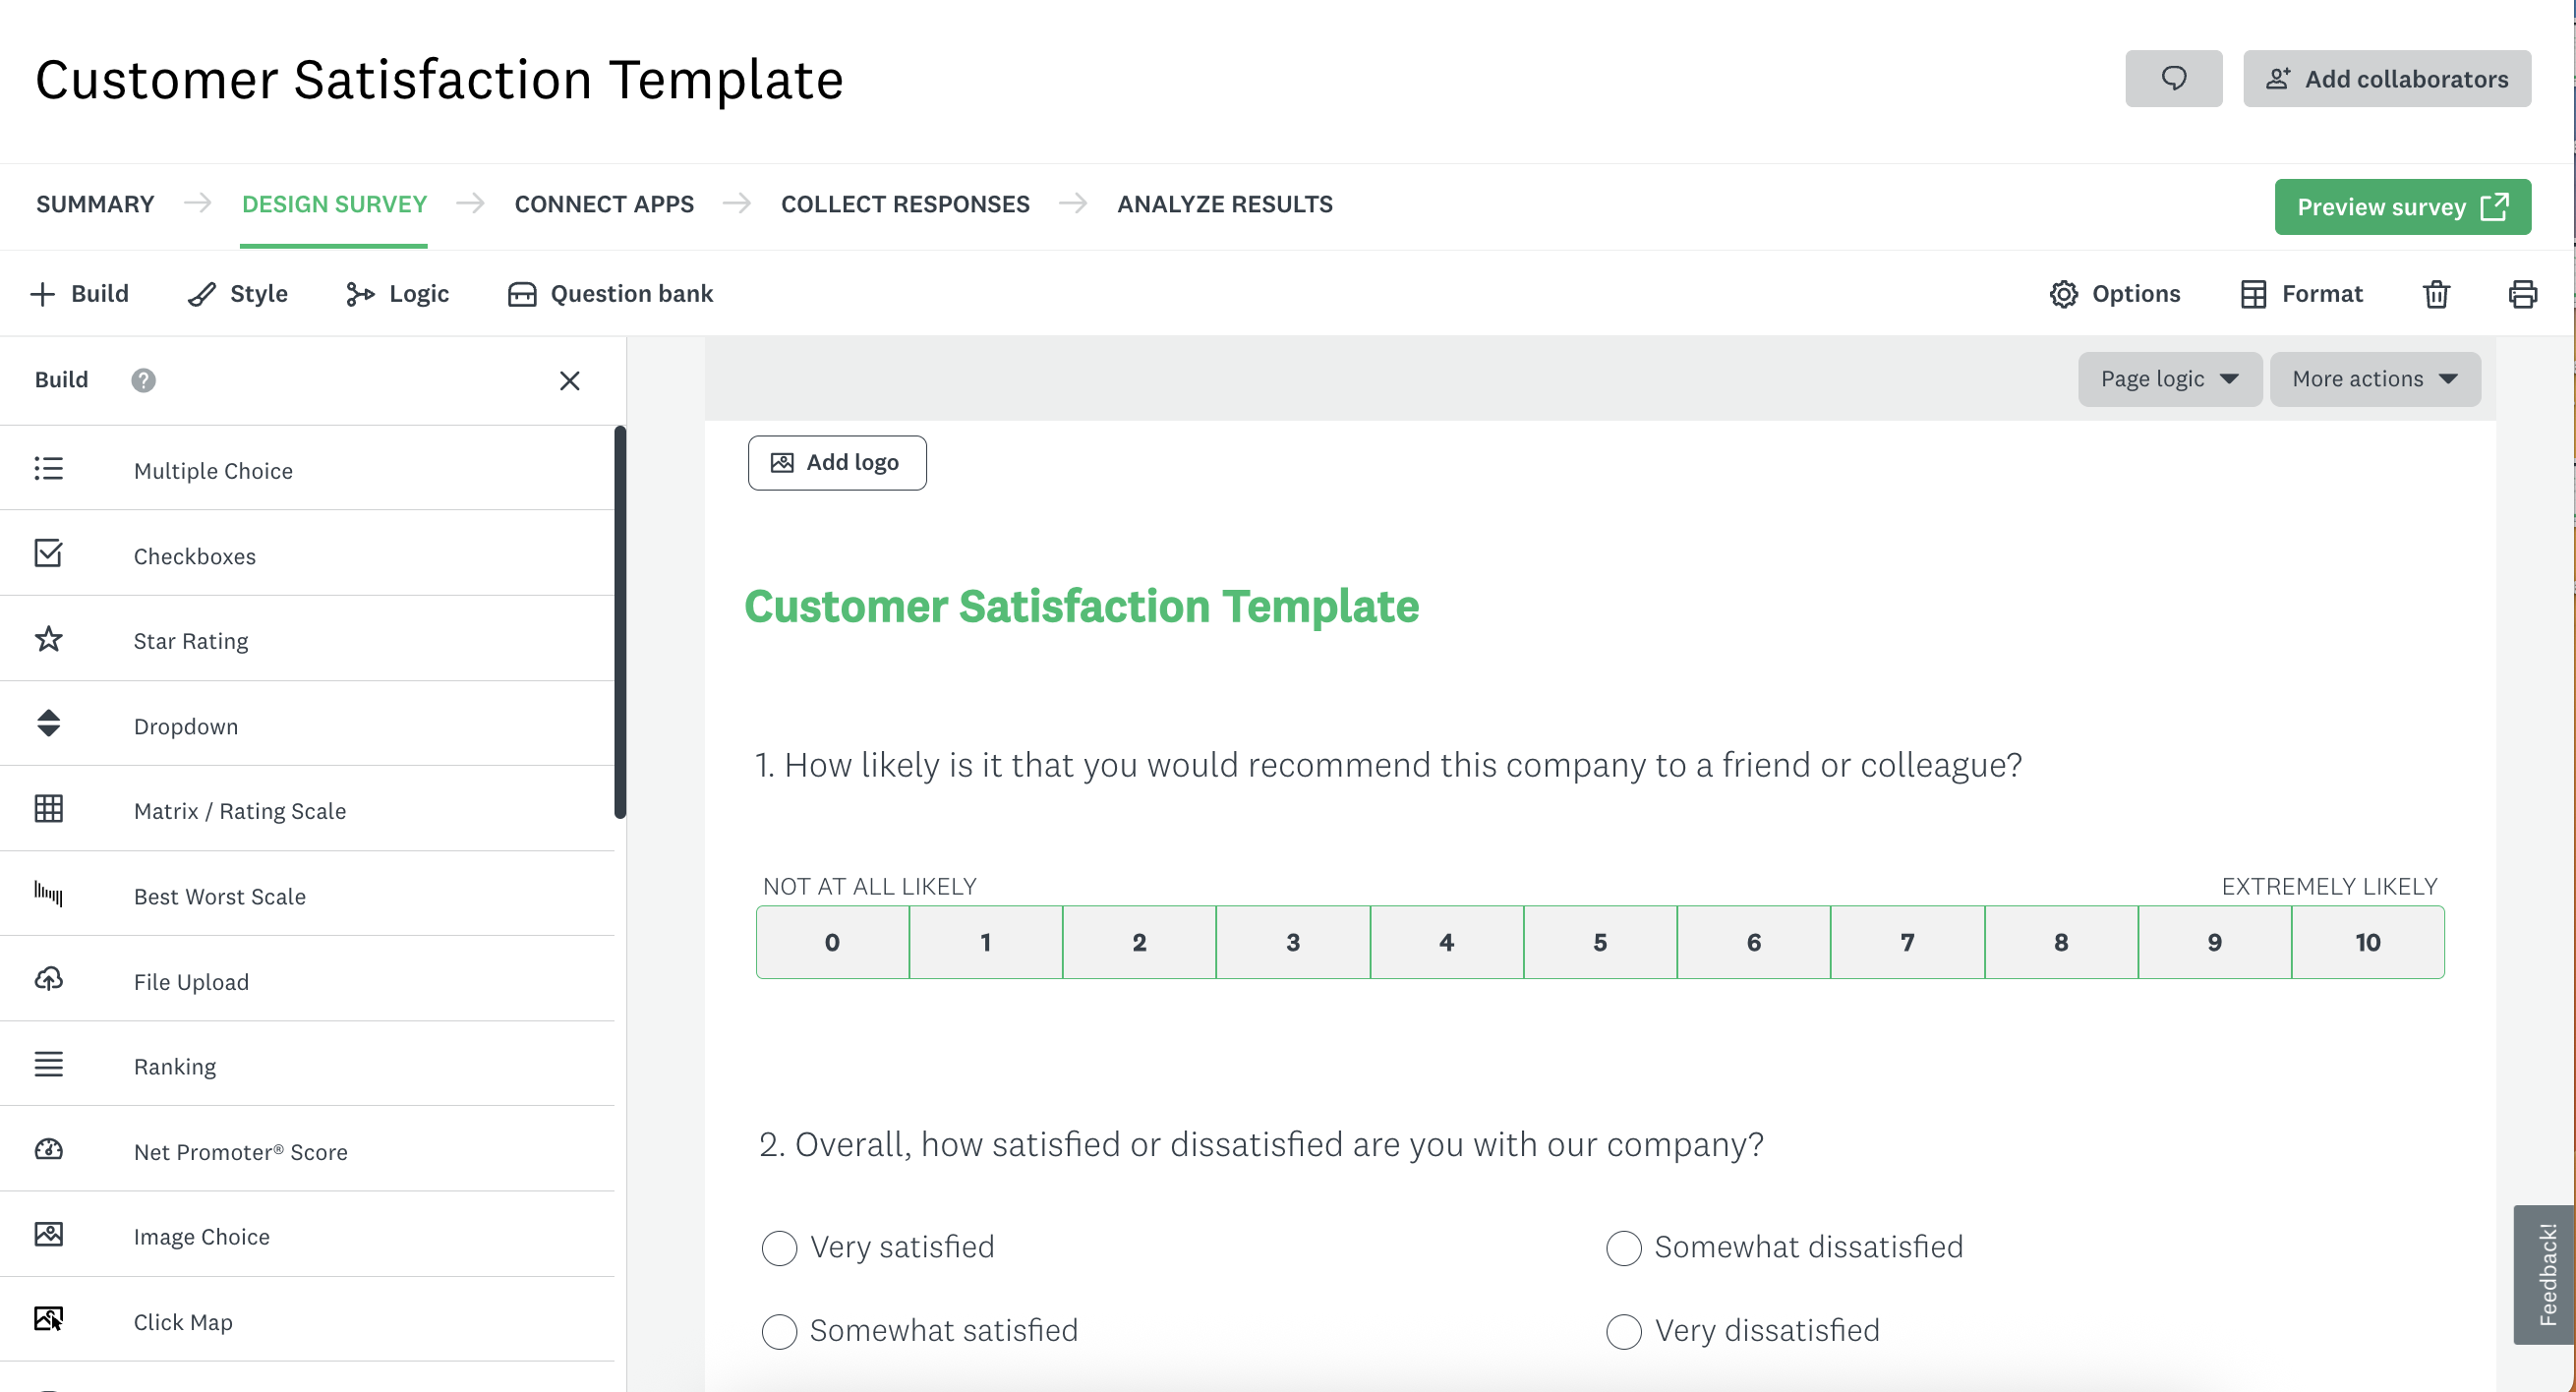The height and width of the screenshot is (1392, 2576).
Task: Go to the Analyze Results tab
Action: [x=1224, y=204]
